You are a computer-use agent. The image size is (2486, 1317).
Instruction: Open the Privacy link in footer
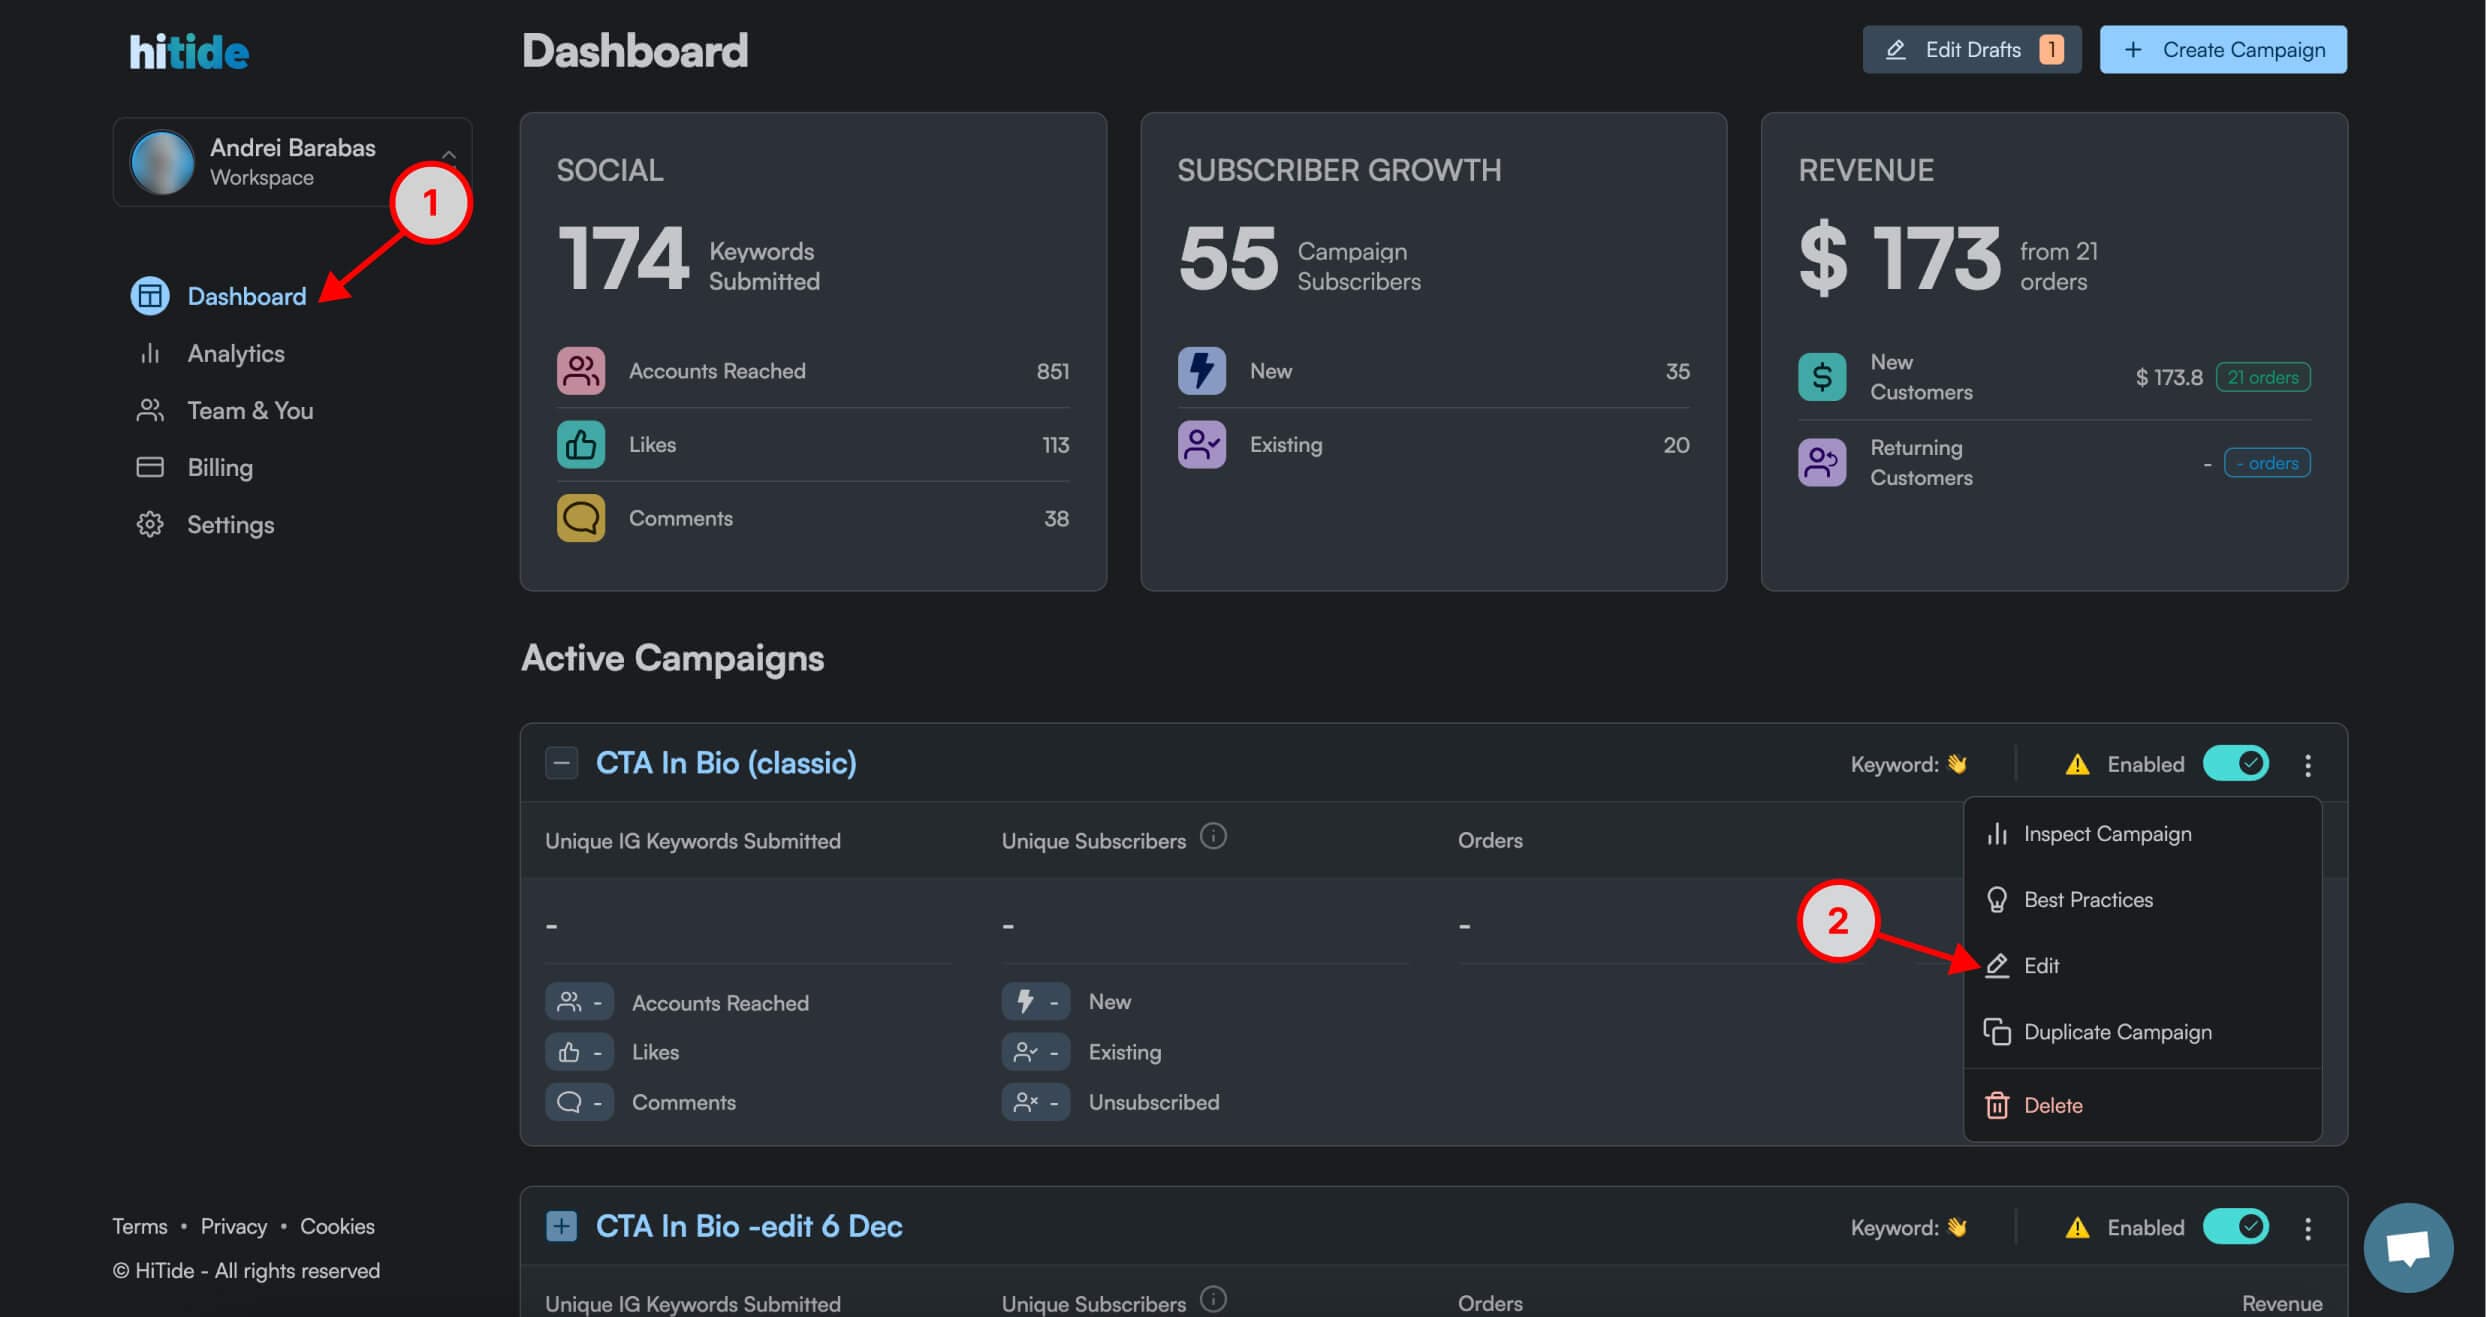click(234, 1227)
